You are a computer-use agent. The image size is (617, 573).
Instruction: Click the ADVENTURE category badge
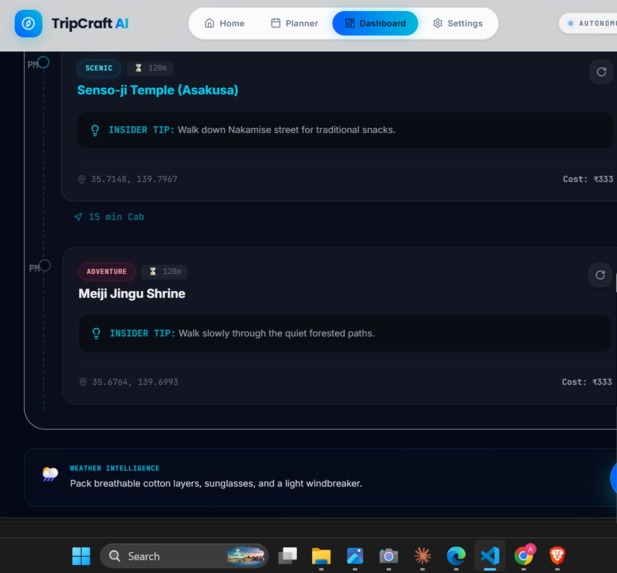pyautogui.click(x=107, y=272)
